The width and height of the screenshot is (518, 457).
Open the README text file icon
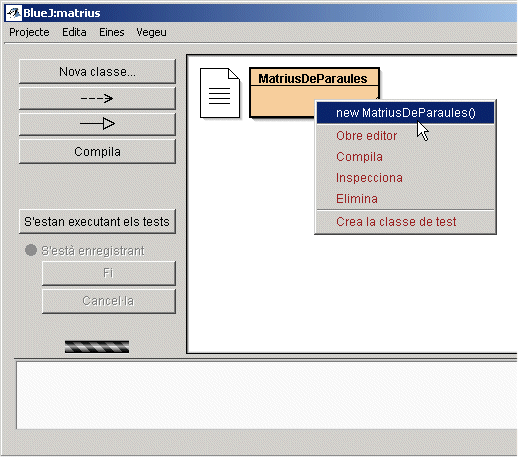pos(220,93)
